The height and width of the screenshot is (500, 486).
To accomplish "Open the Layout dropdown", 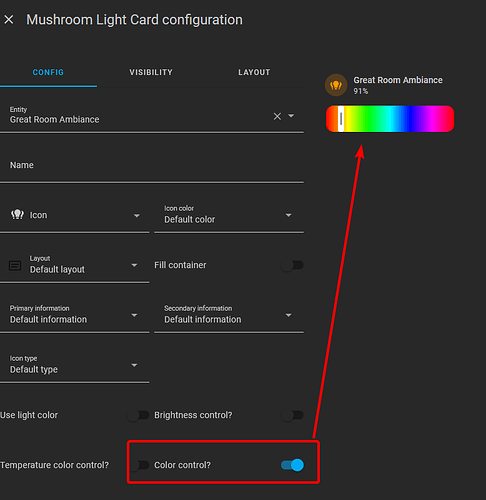I will [x=134, y=265].
